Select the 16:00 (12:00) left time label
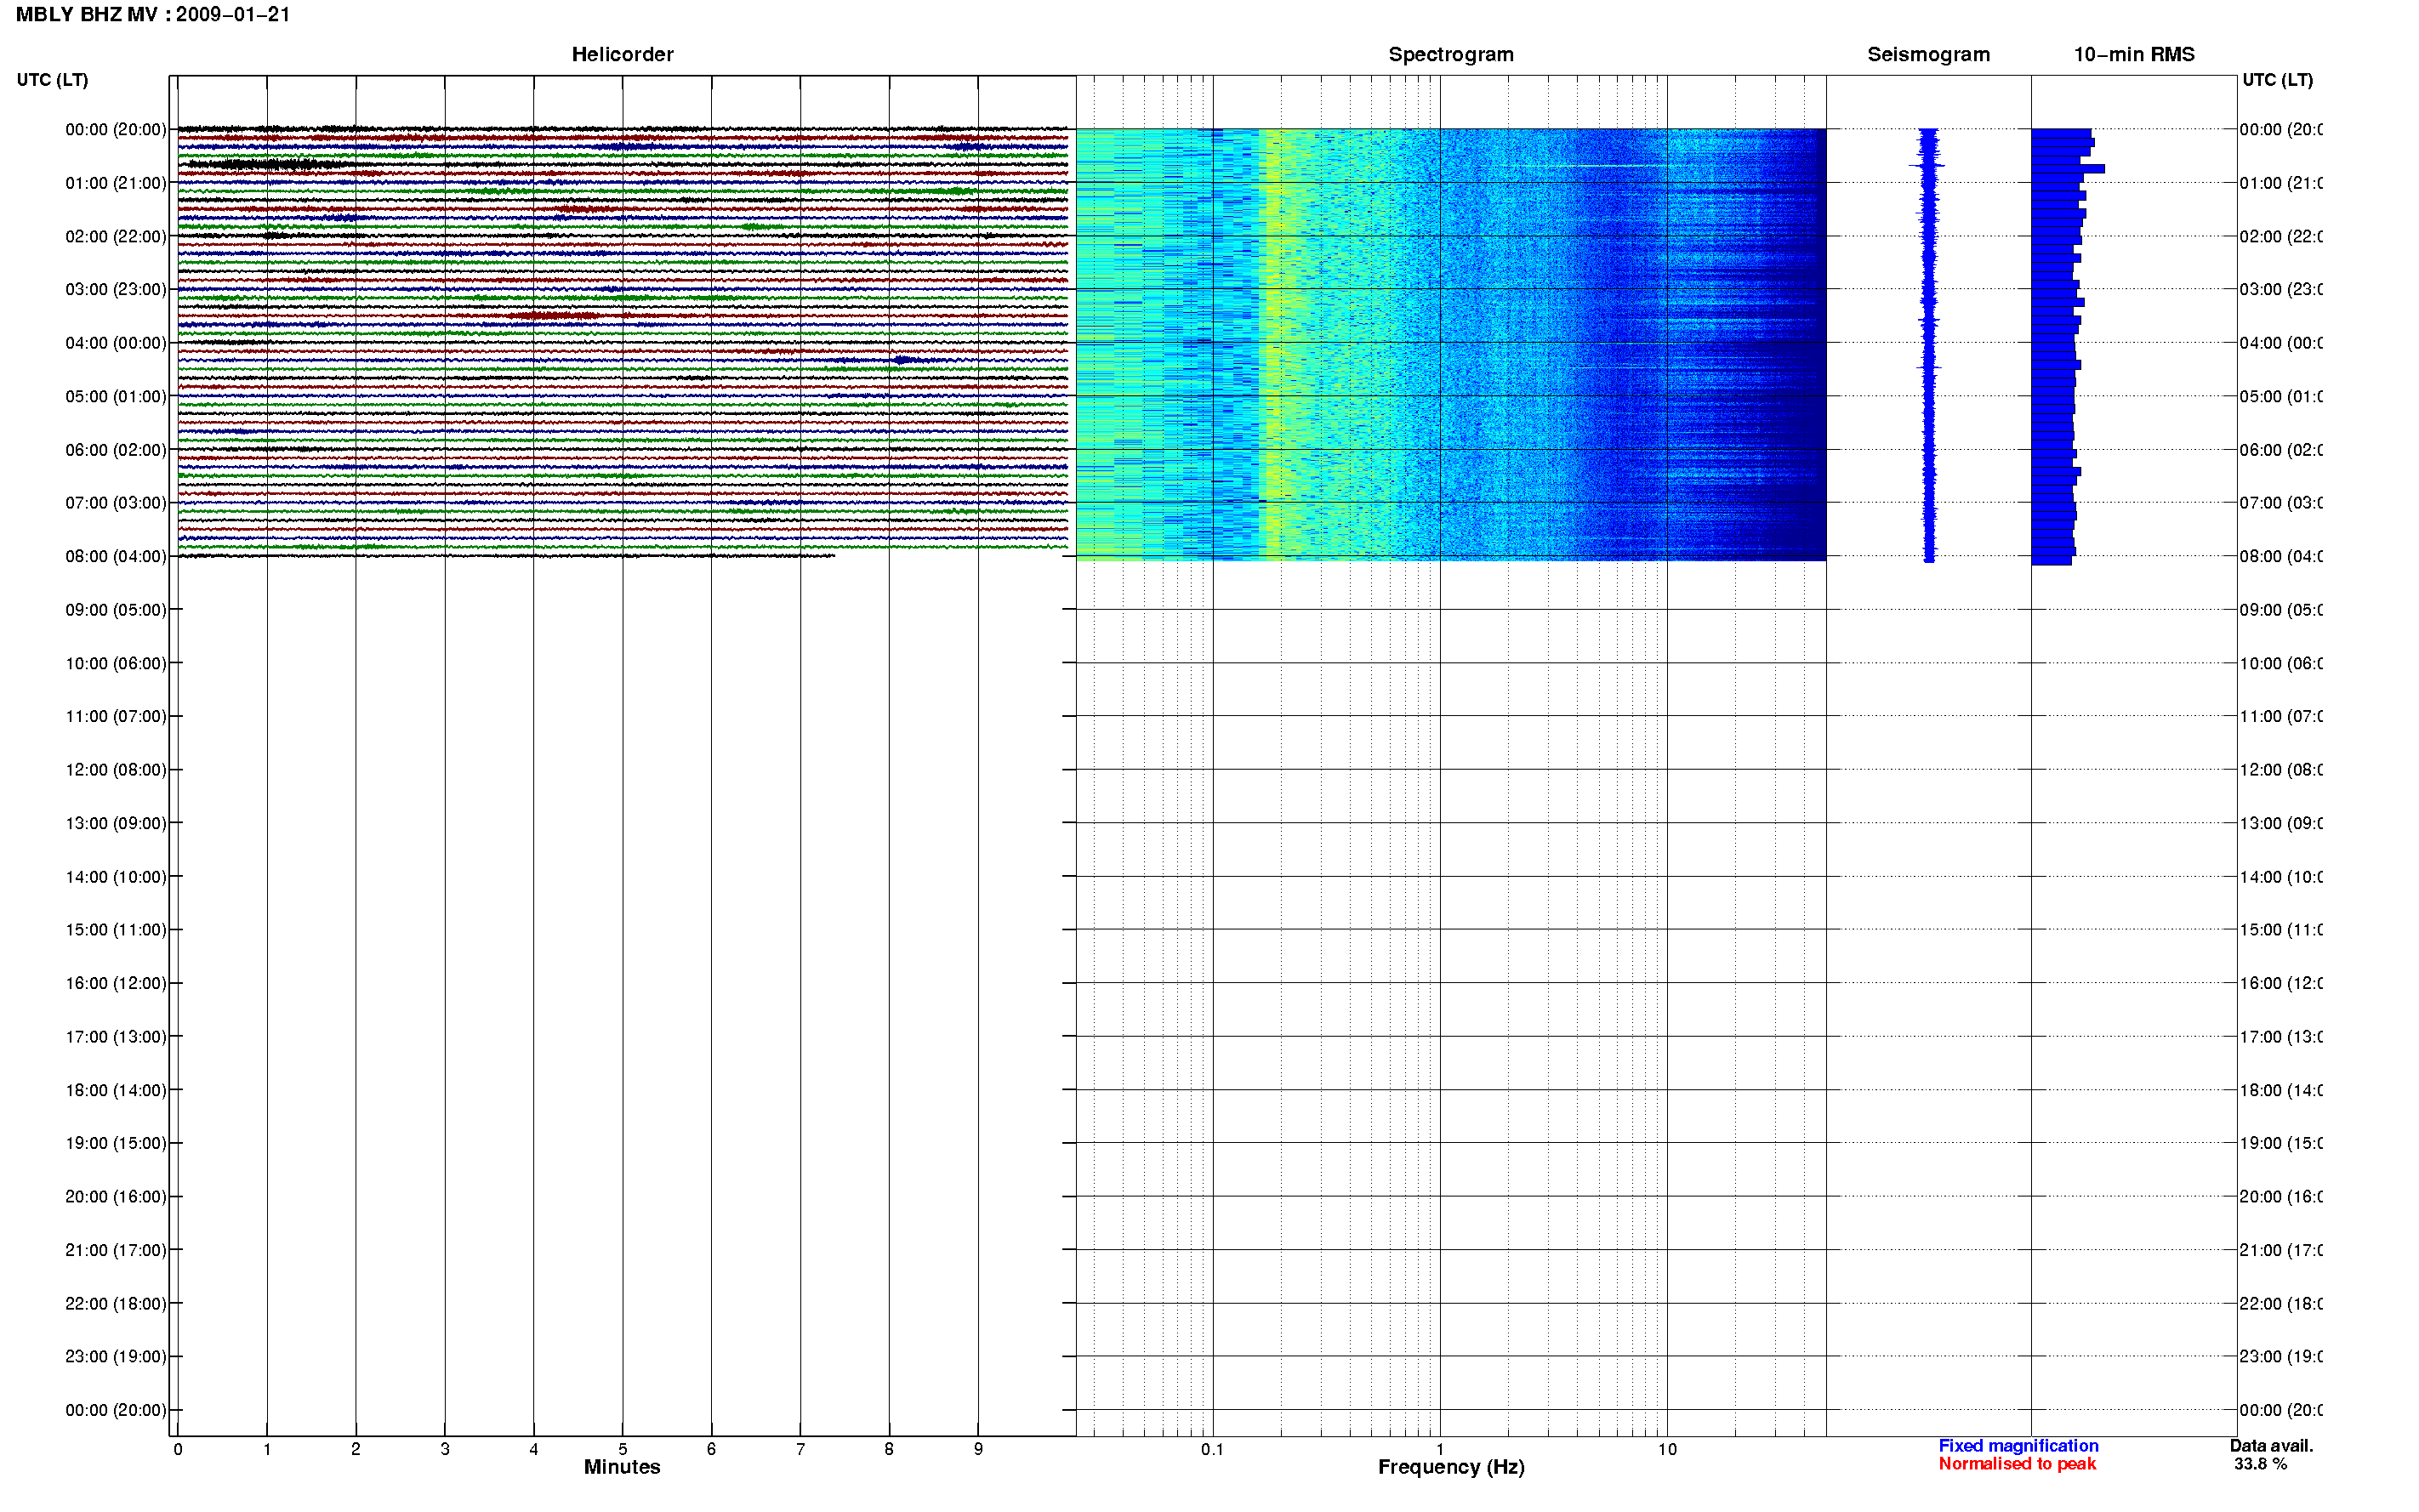This screenshot has width=2419, height=1512. point(116,983)
